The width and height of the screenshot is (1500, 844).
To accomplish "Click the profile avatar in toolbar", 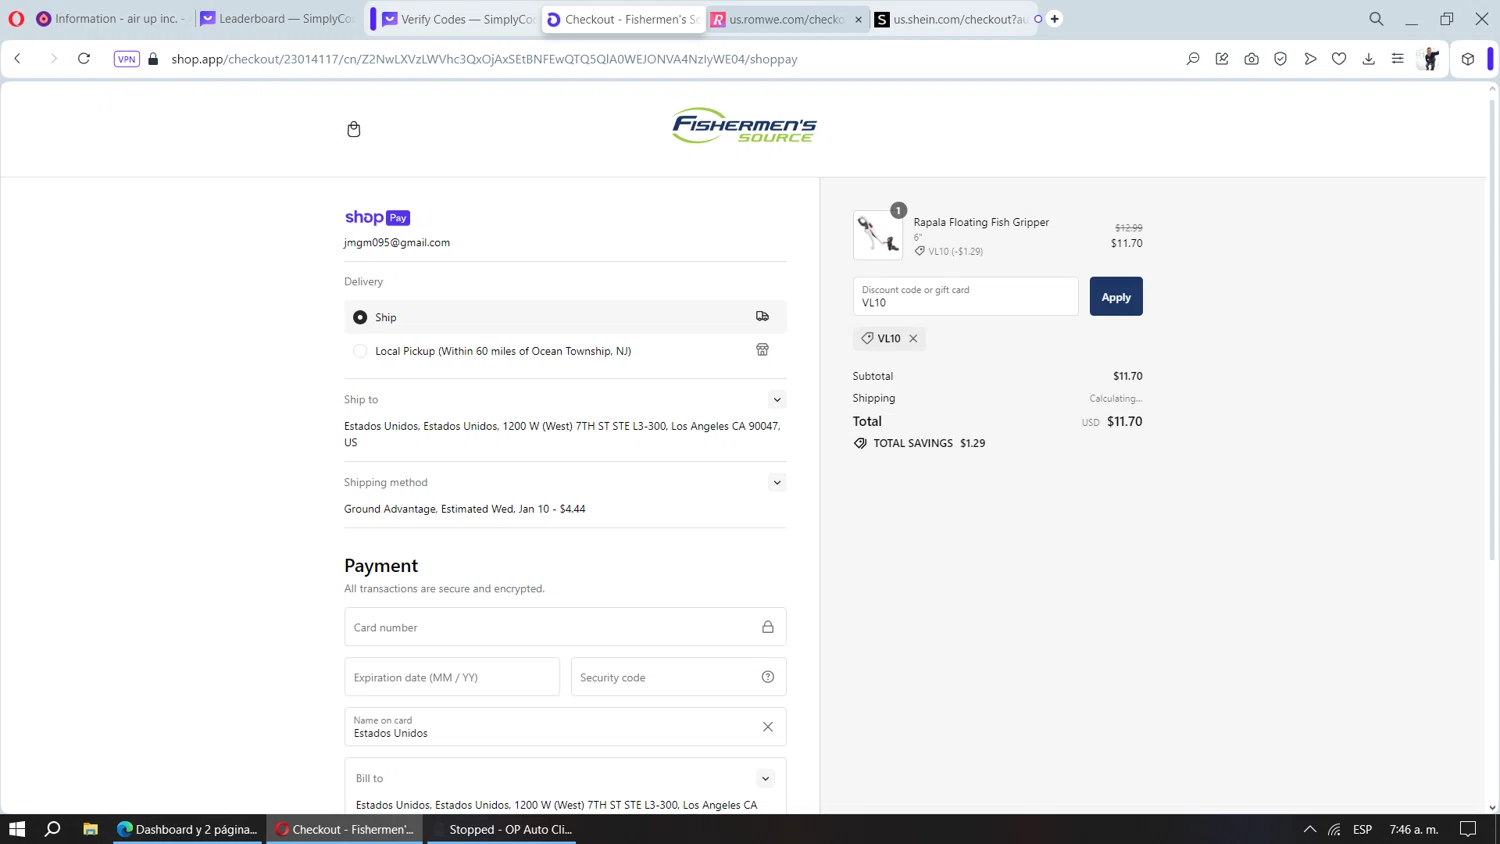I will pos(1430,59).
